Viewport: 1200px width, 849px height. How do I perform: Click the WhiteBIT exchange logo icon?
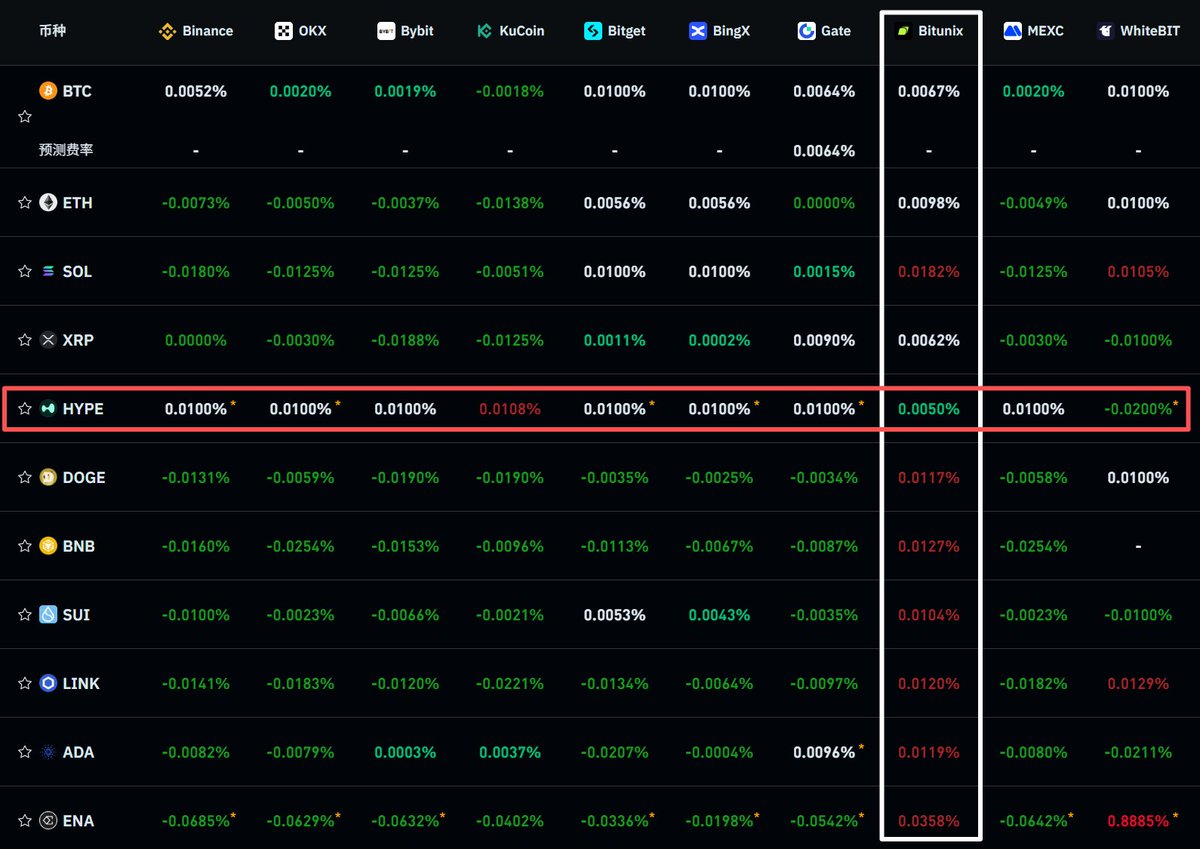coord(1105,31)
